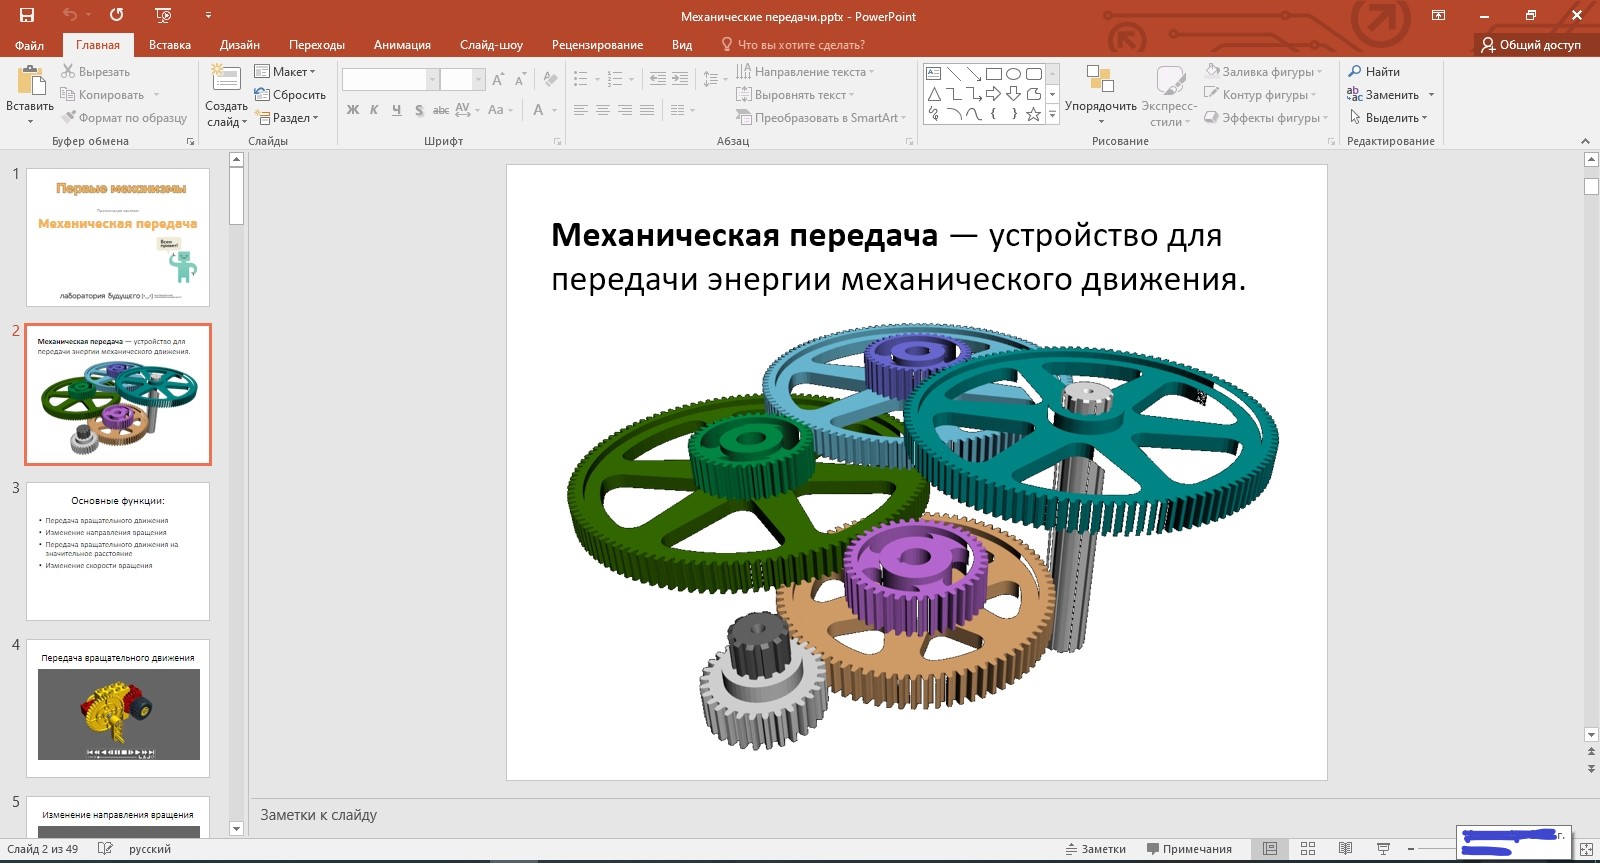Fit slide to current window icon

point(1586,849)
